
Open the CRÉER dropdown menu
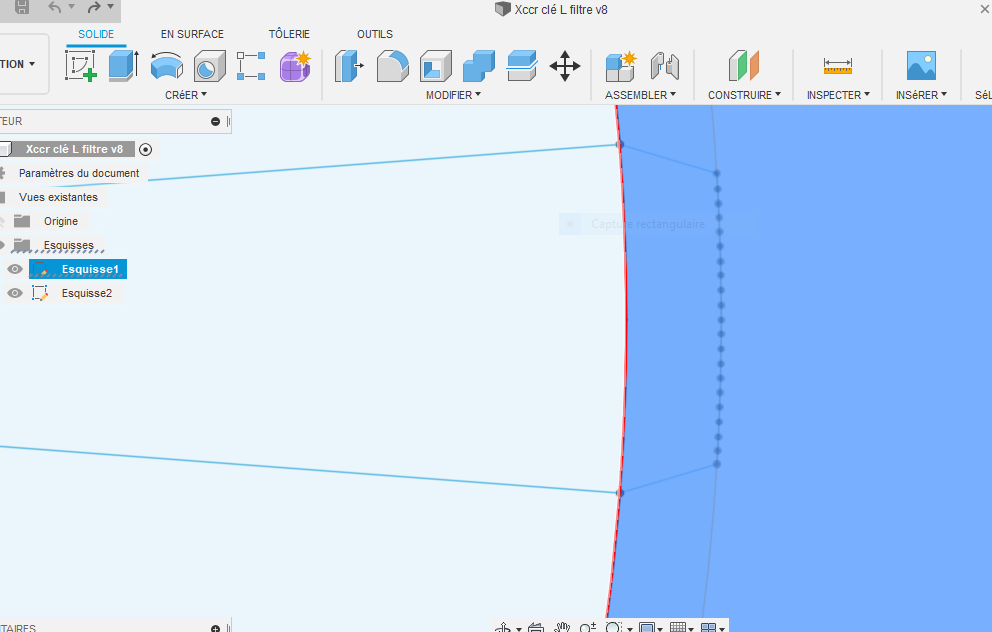click(186, 95)
